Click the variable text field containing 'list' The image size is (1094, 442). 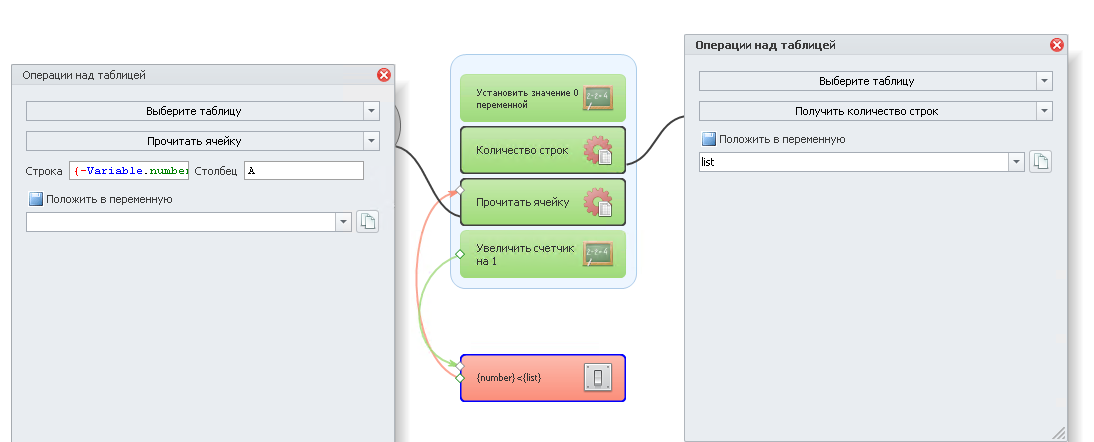pyautogui.click(x=853, y=162)
